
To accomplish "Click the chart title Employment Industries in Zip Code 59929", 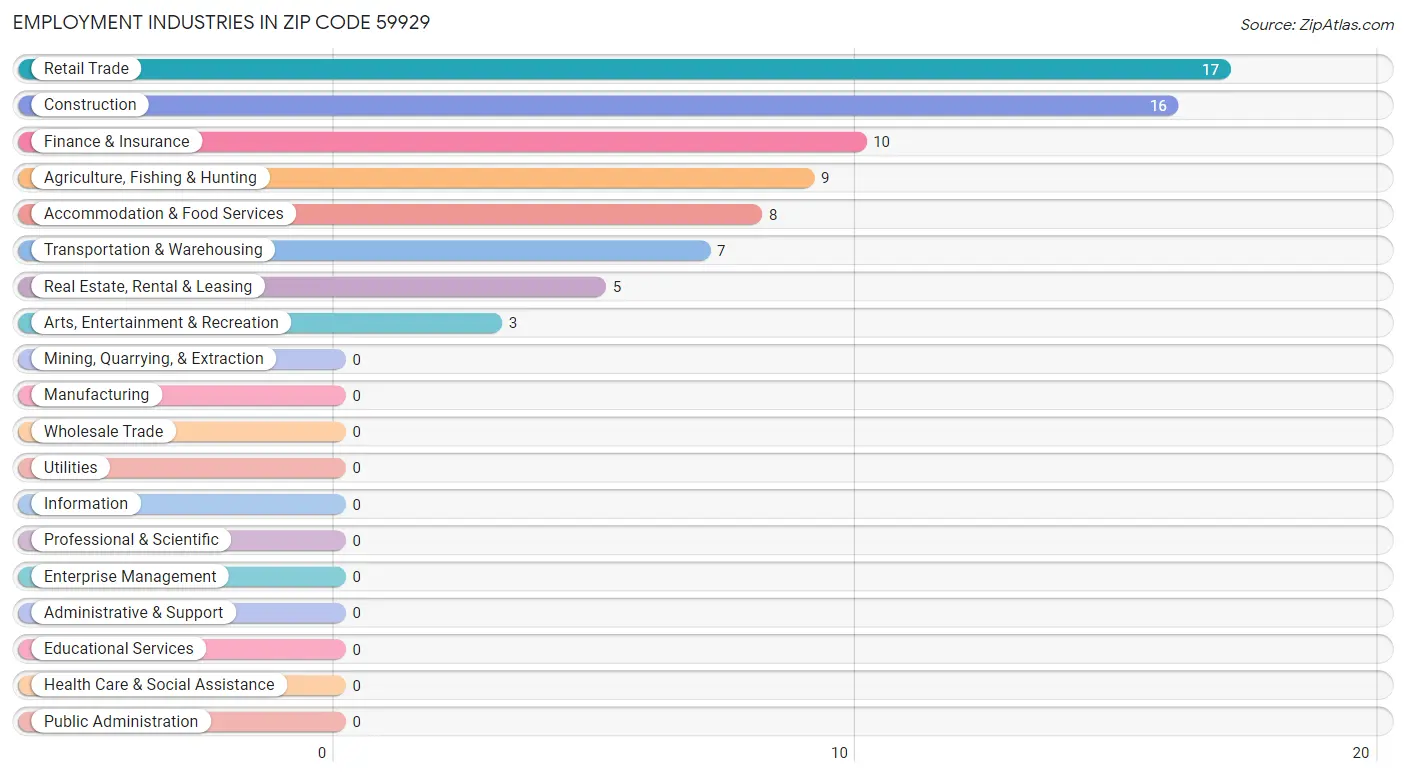I will click(222, 22).
